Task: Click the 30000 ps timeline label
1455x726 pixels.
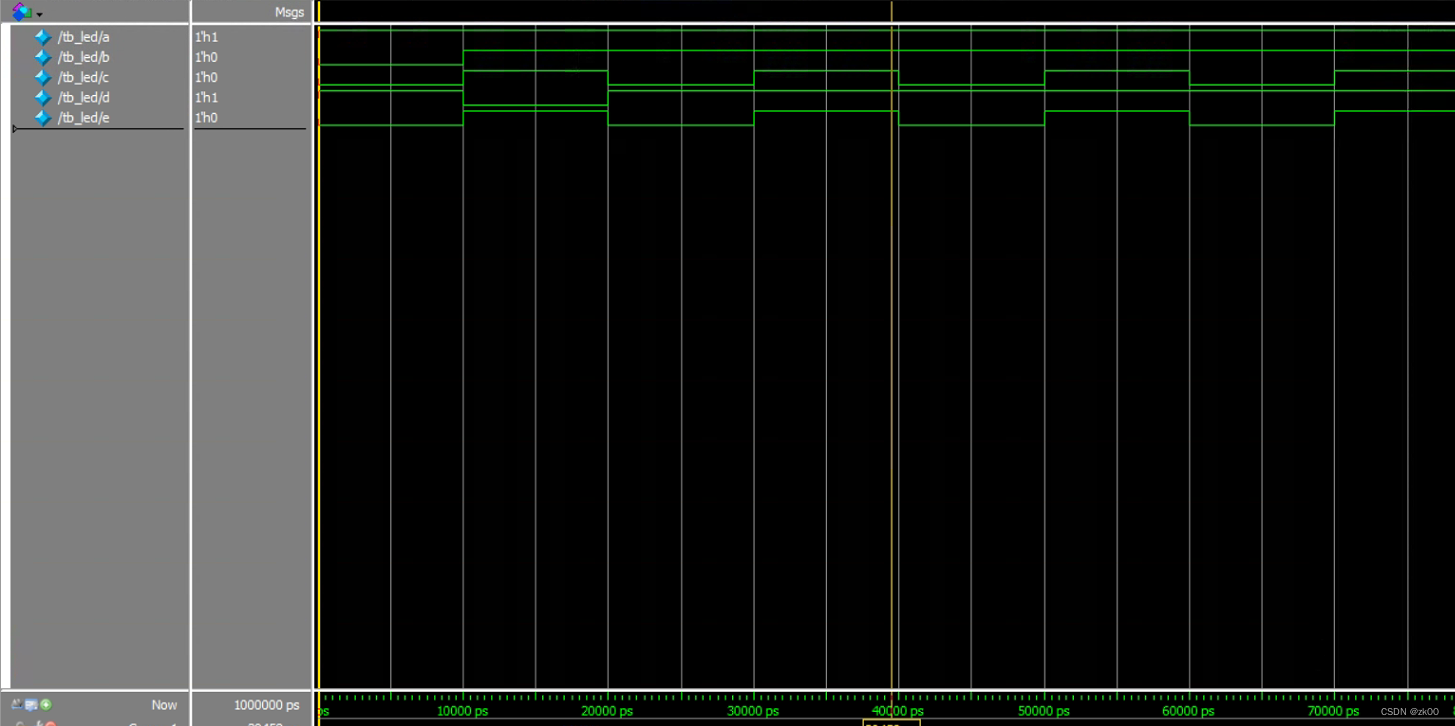Action: tap(752, 711)
